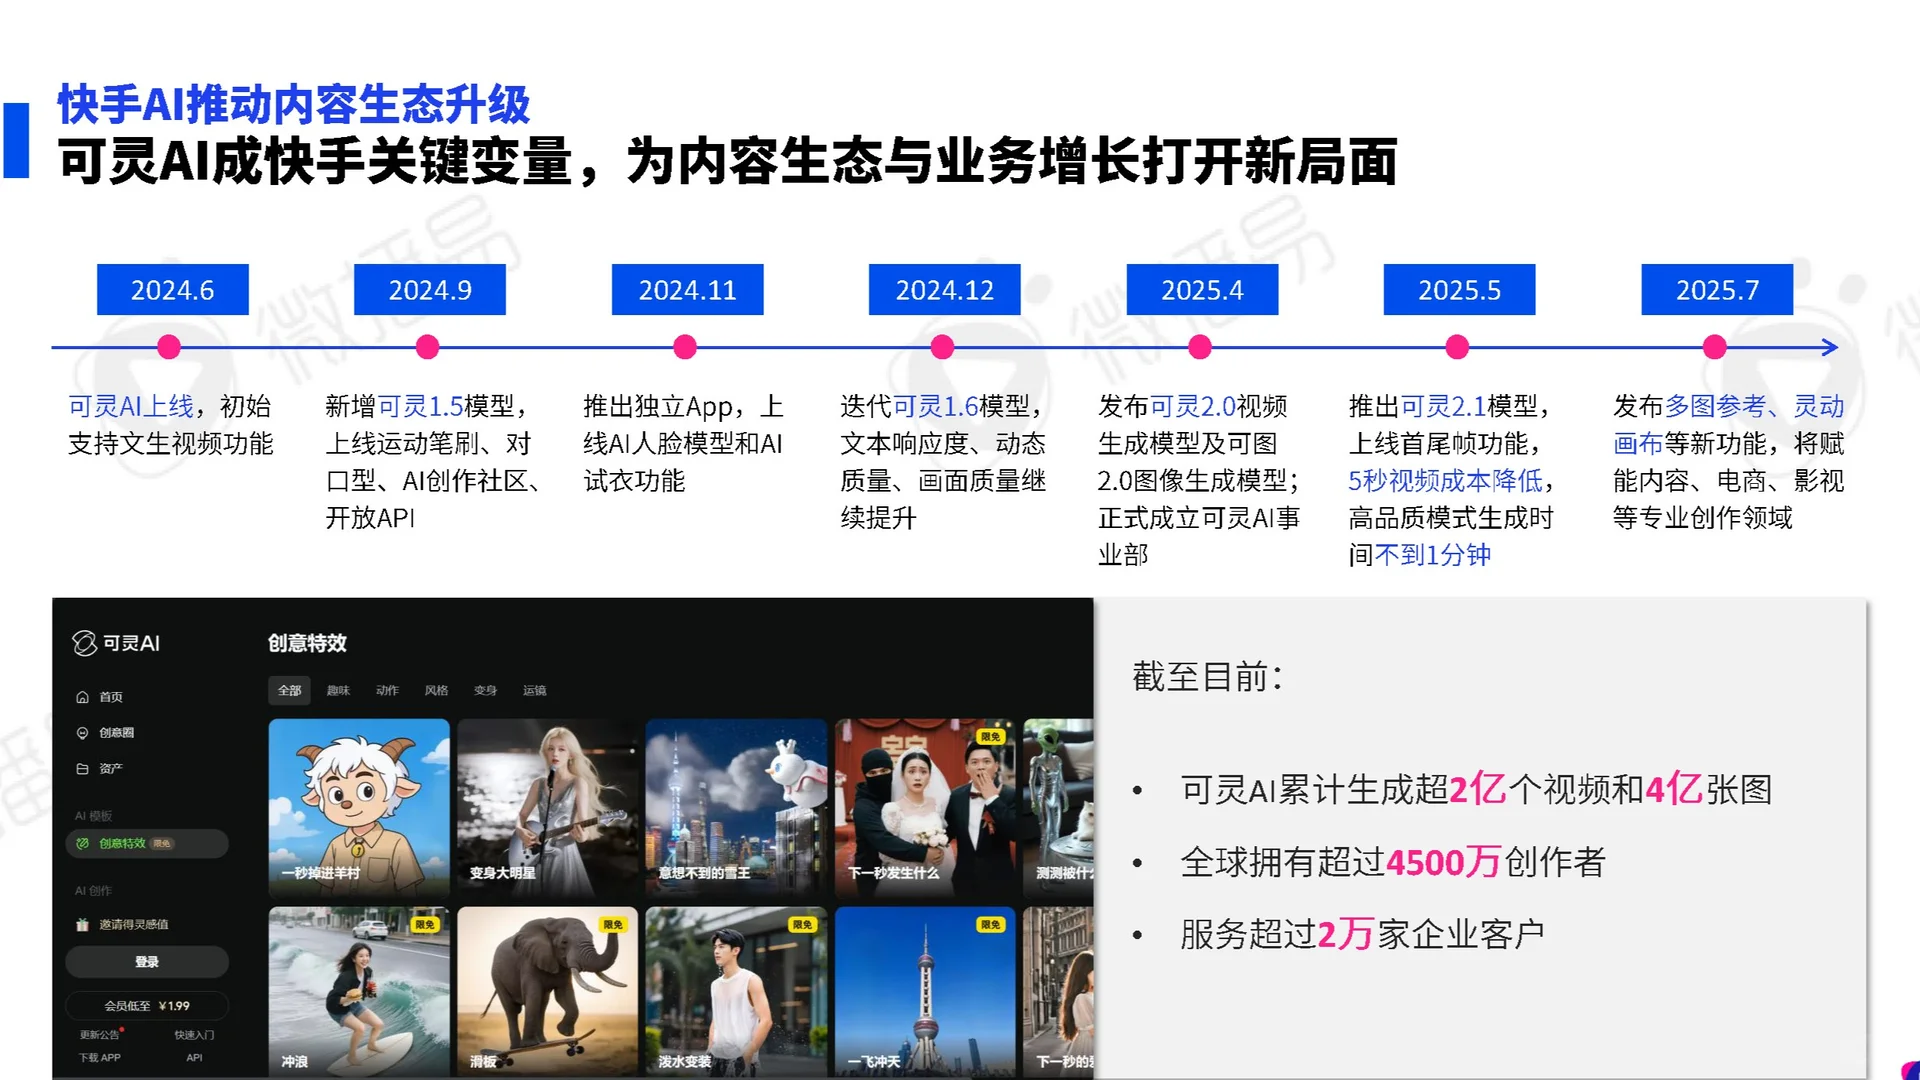Click the 5秒视频成本降低 text
The image size is (1920, 1080).
[1445, 481]
